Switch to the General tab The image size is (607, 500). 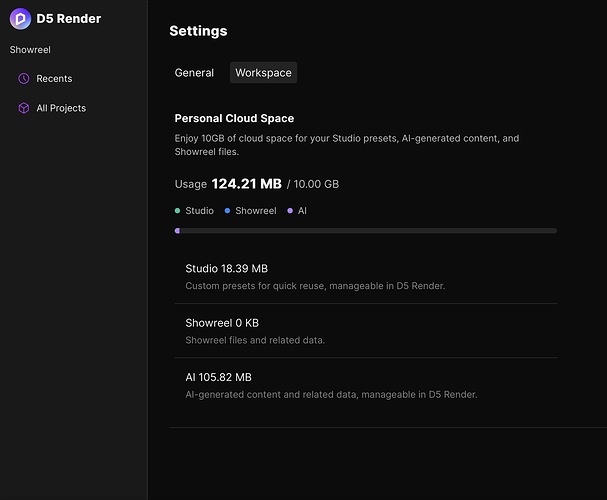pos(194,73)
